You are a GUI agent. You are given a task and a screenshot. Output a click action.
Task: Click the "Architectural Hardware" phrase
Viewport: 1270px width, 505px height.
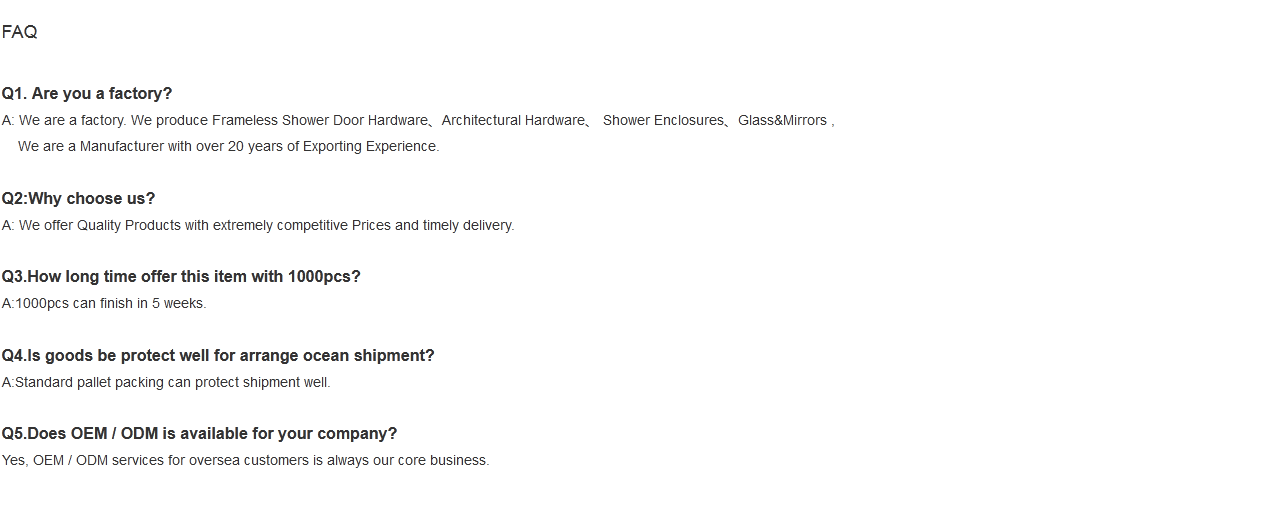[x=512, y=121]
